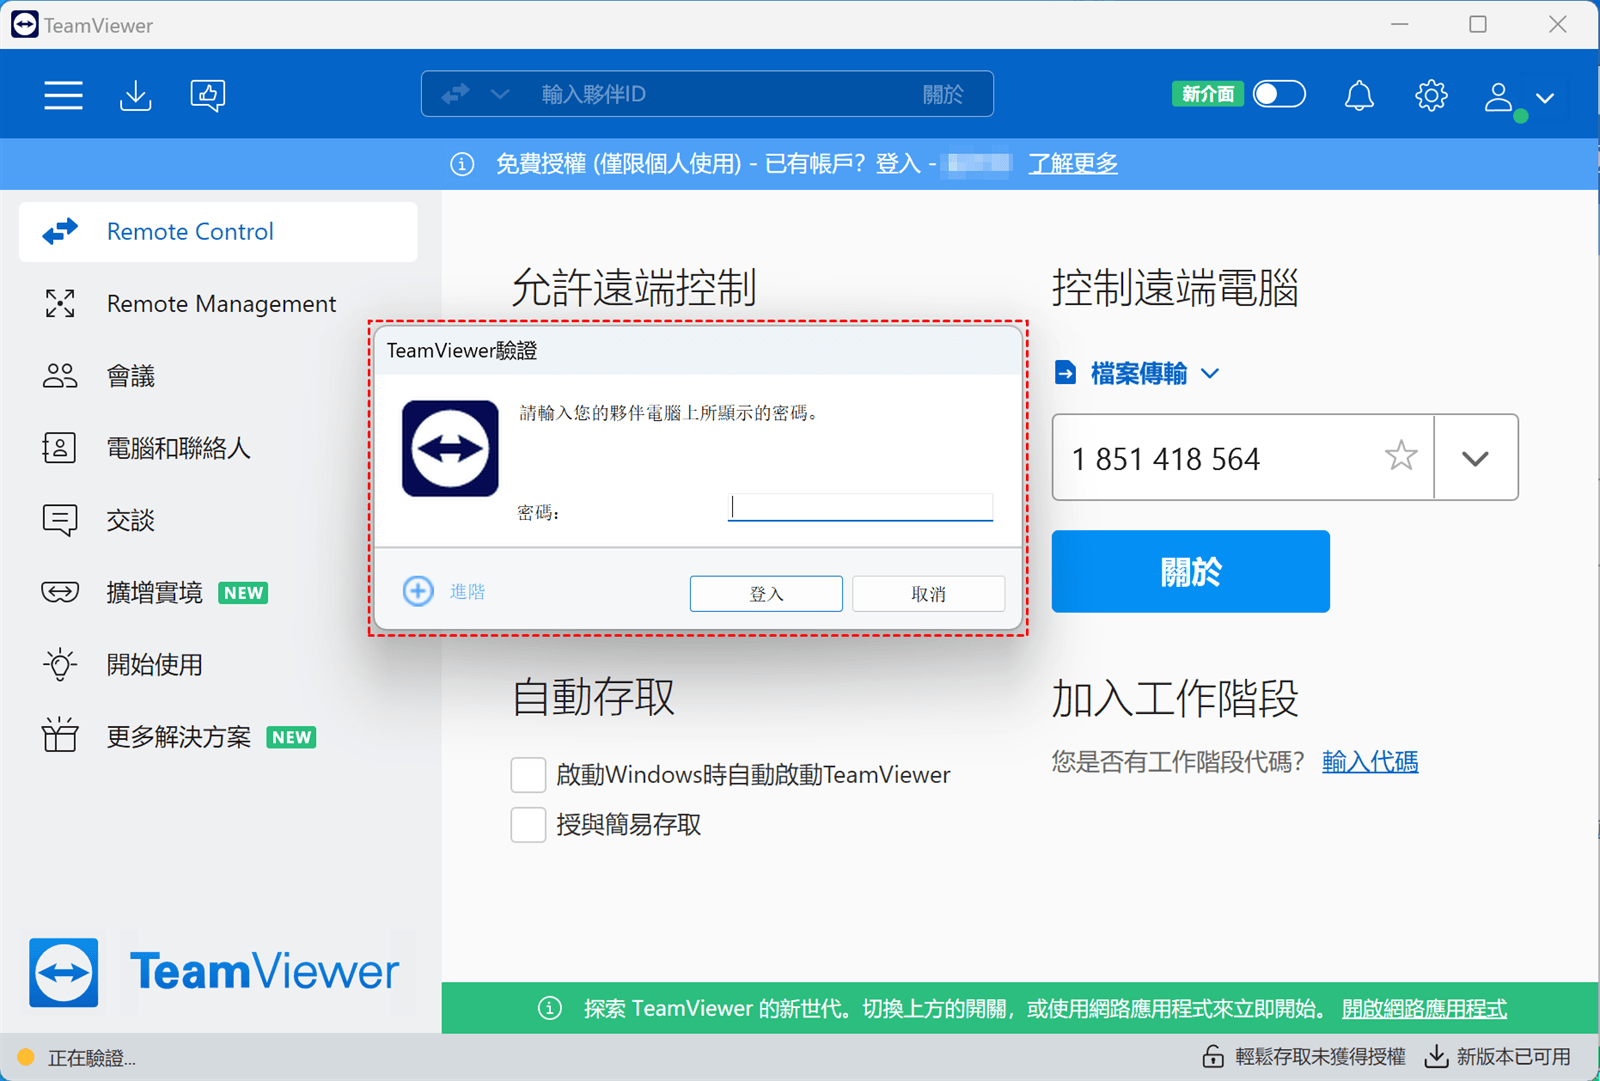Expand the account menu chevron
Screen dimensions: 1600x1081
tap(1545, 98)
